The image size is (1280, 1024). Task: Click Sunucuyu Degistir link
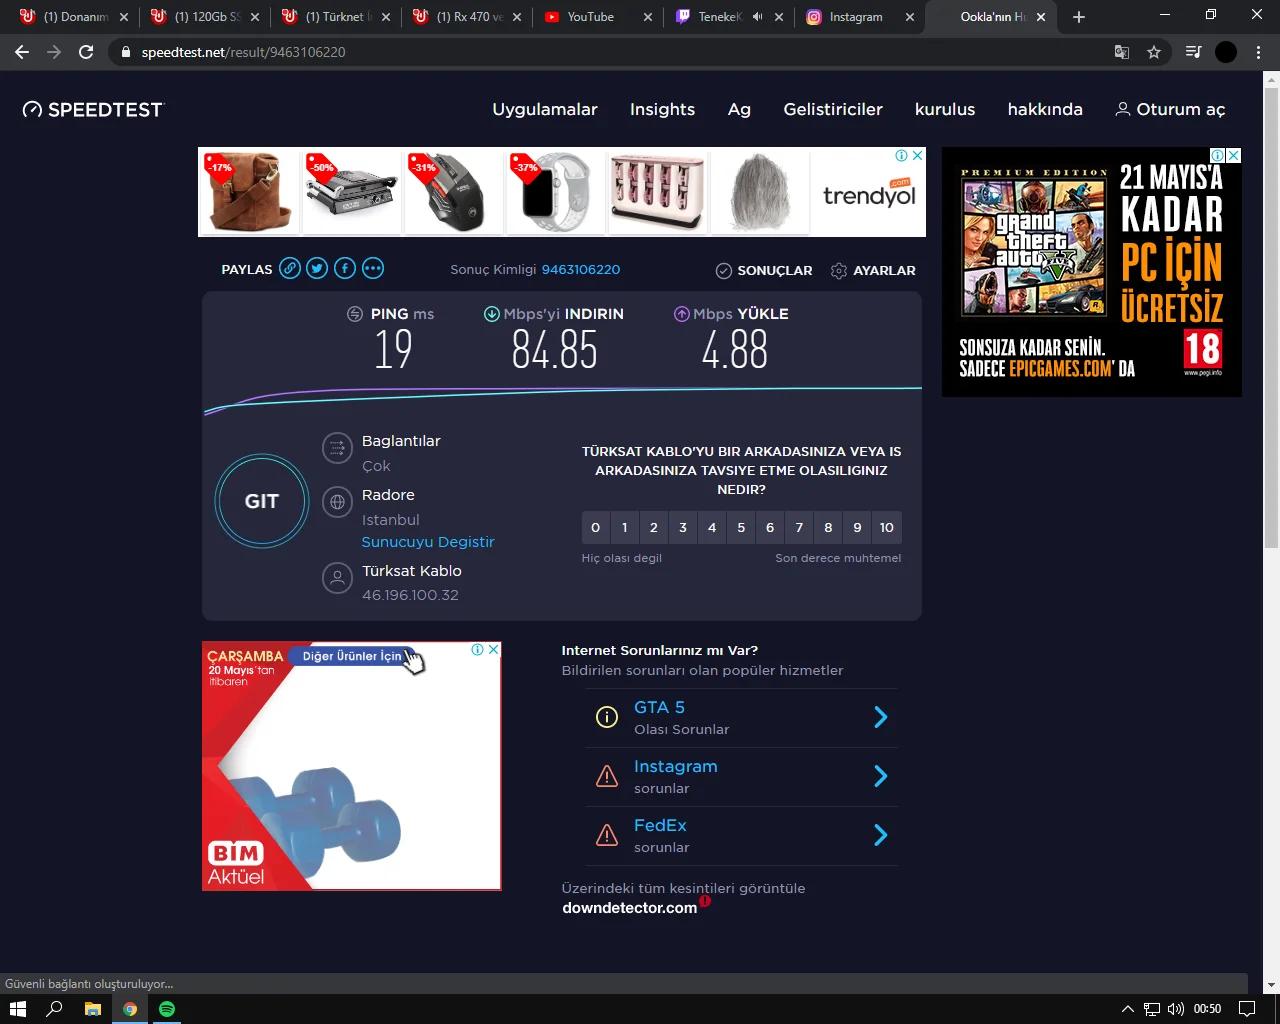(x=428, y=542)
